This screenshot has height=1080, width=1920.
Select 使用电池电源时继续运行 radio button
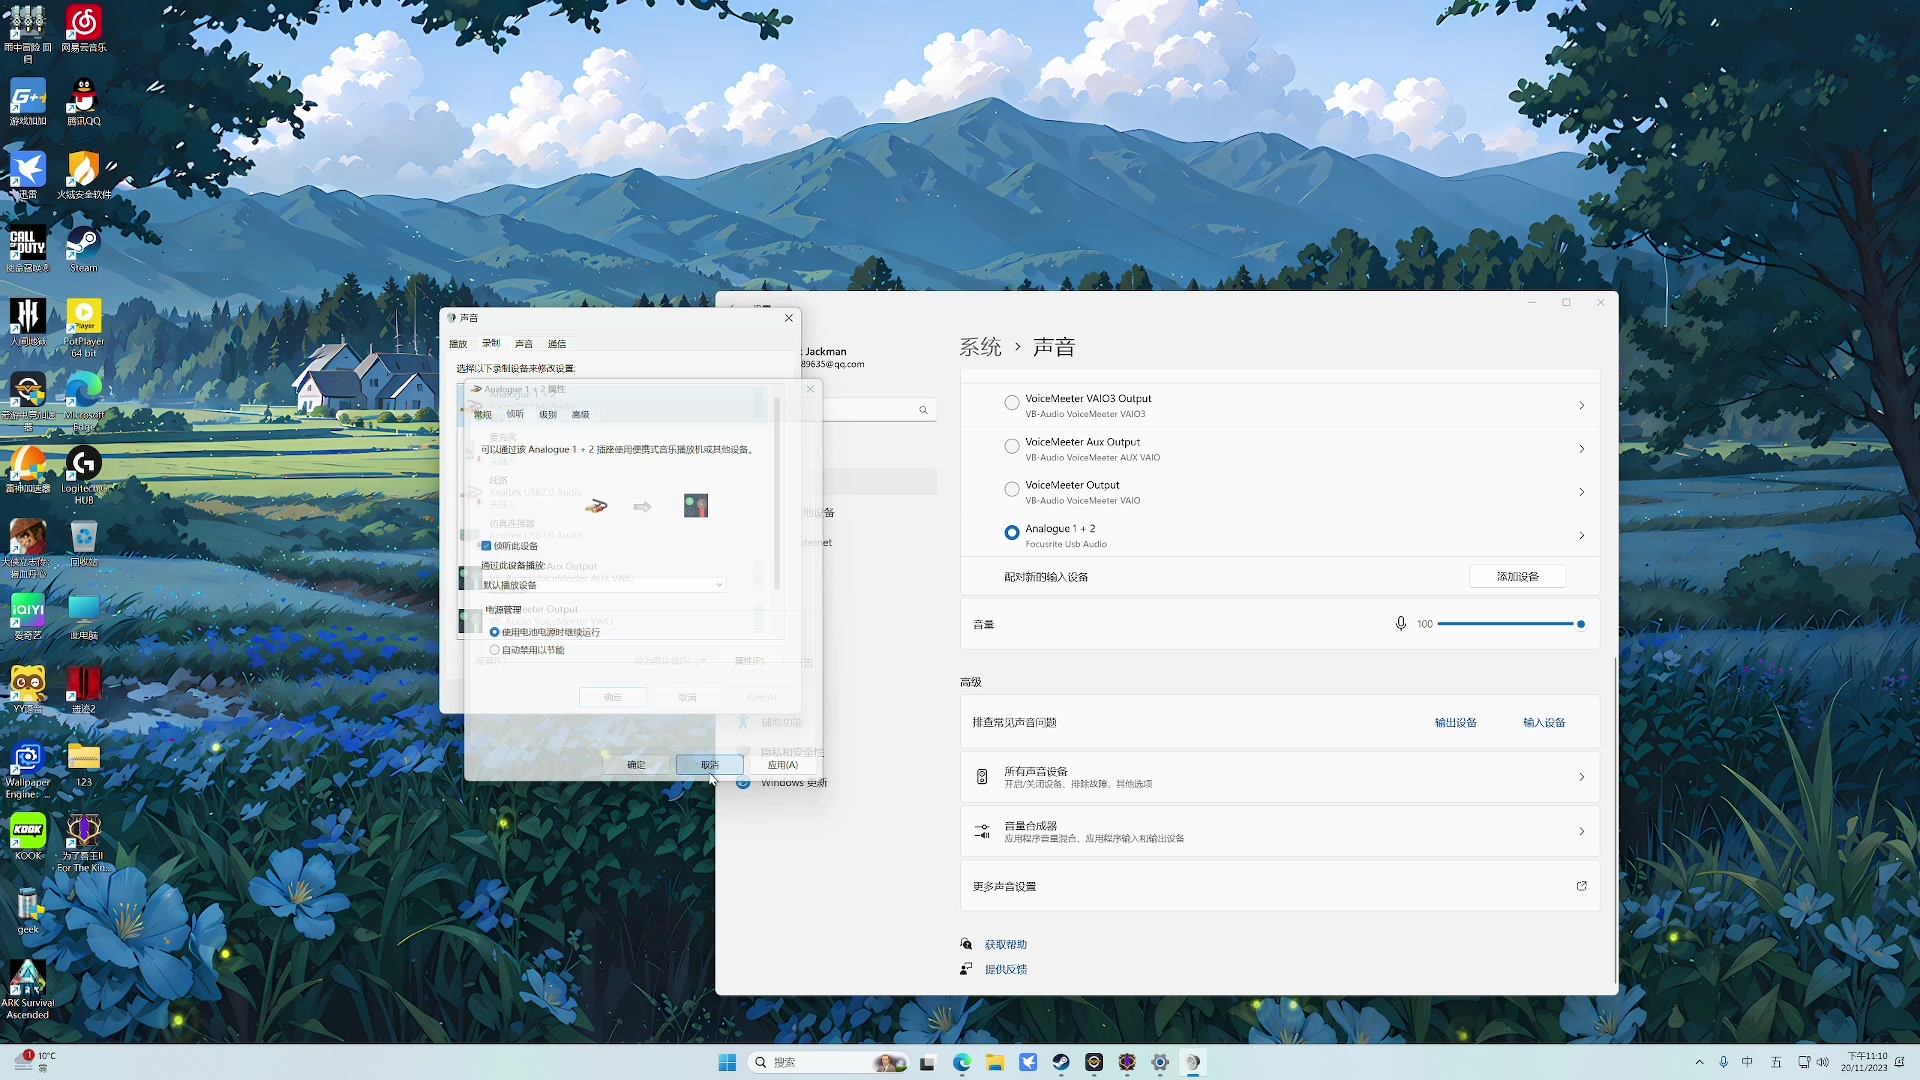click(495, 632)
